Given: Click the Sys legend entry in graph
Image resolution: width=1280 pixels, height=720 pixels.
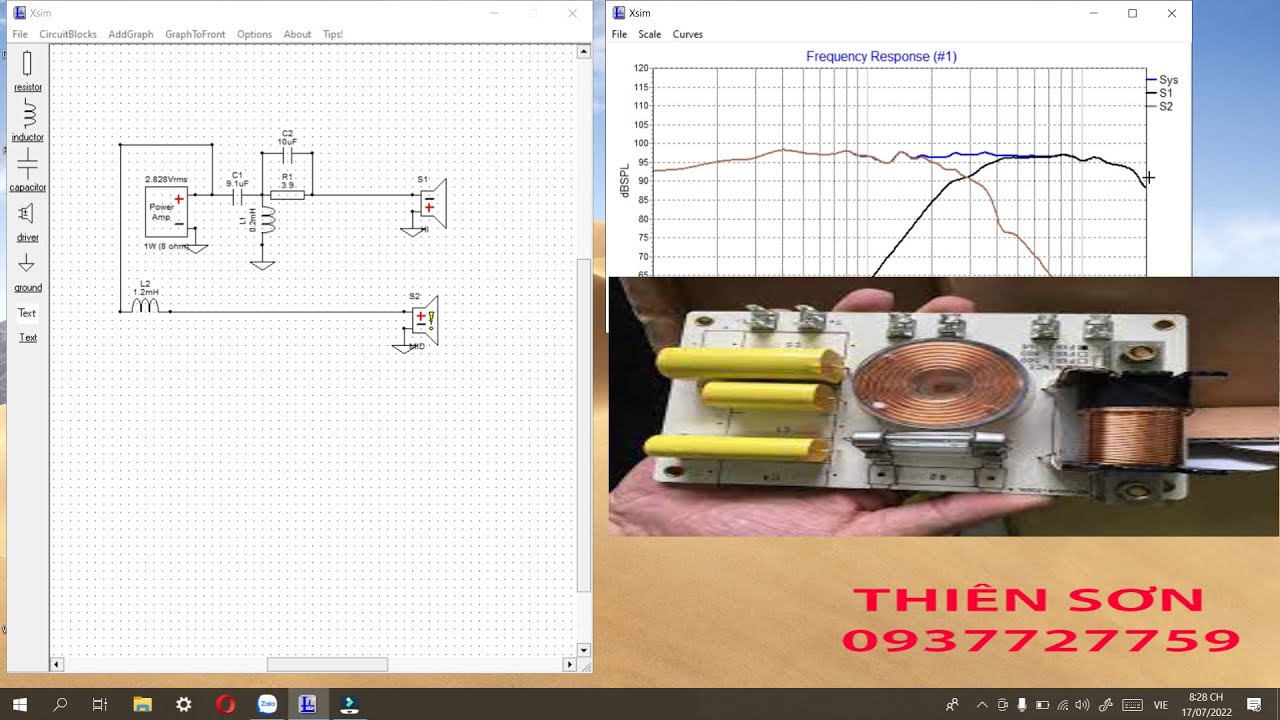Looking at the screenshot, I should (1162, 80).
